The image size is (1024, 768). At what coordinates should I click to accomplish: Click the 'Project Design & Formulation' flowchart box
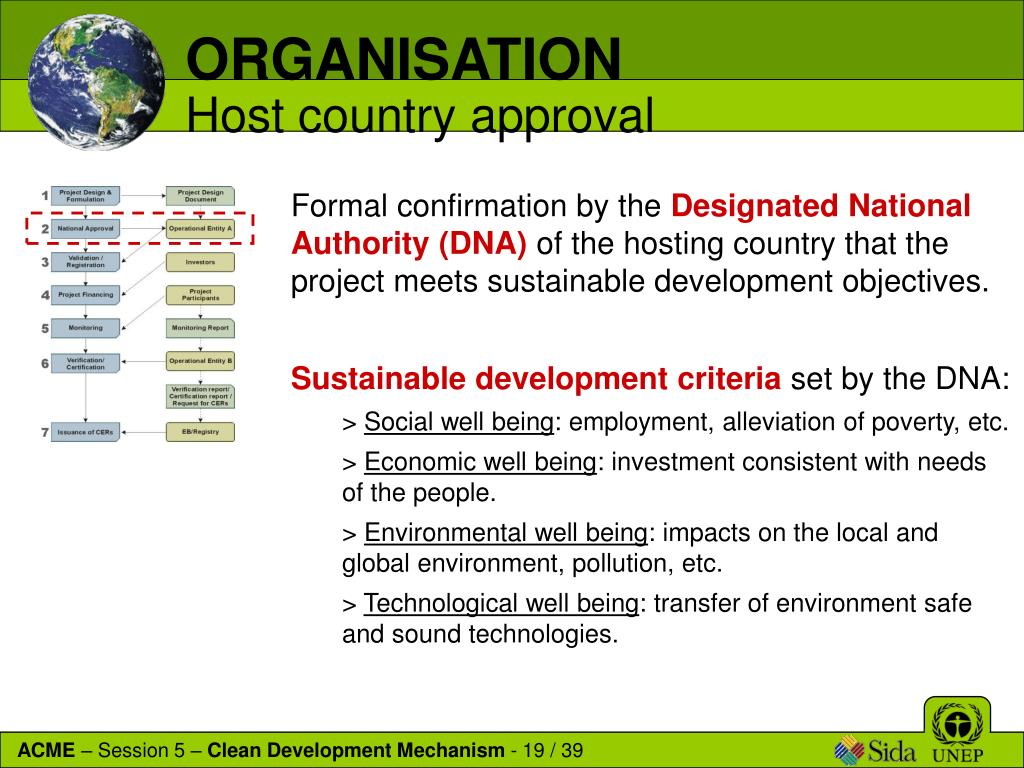pos(86,196)
